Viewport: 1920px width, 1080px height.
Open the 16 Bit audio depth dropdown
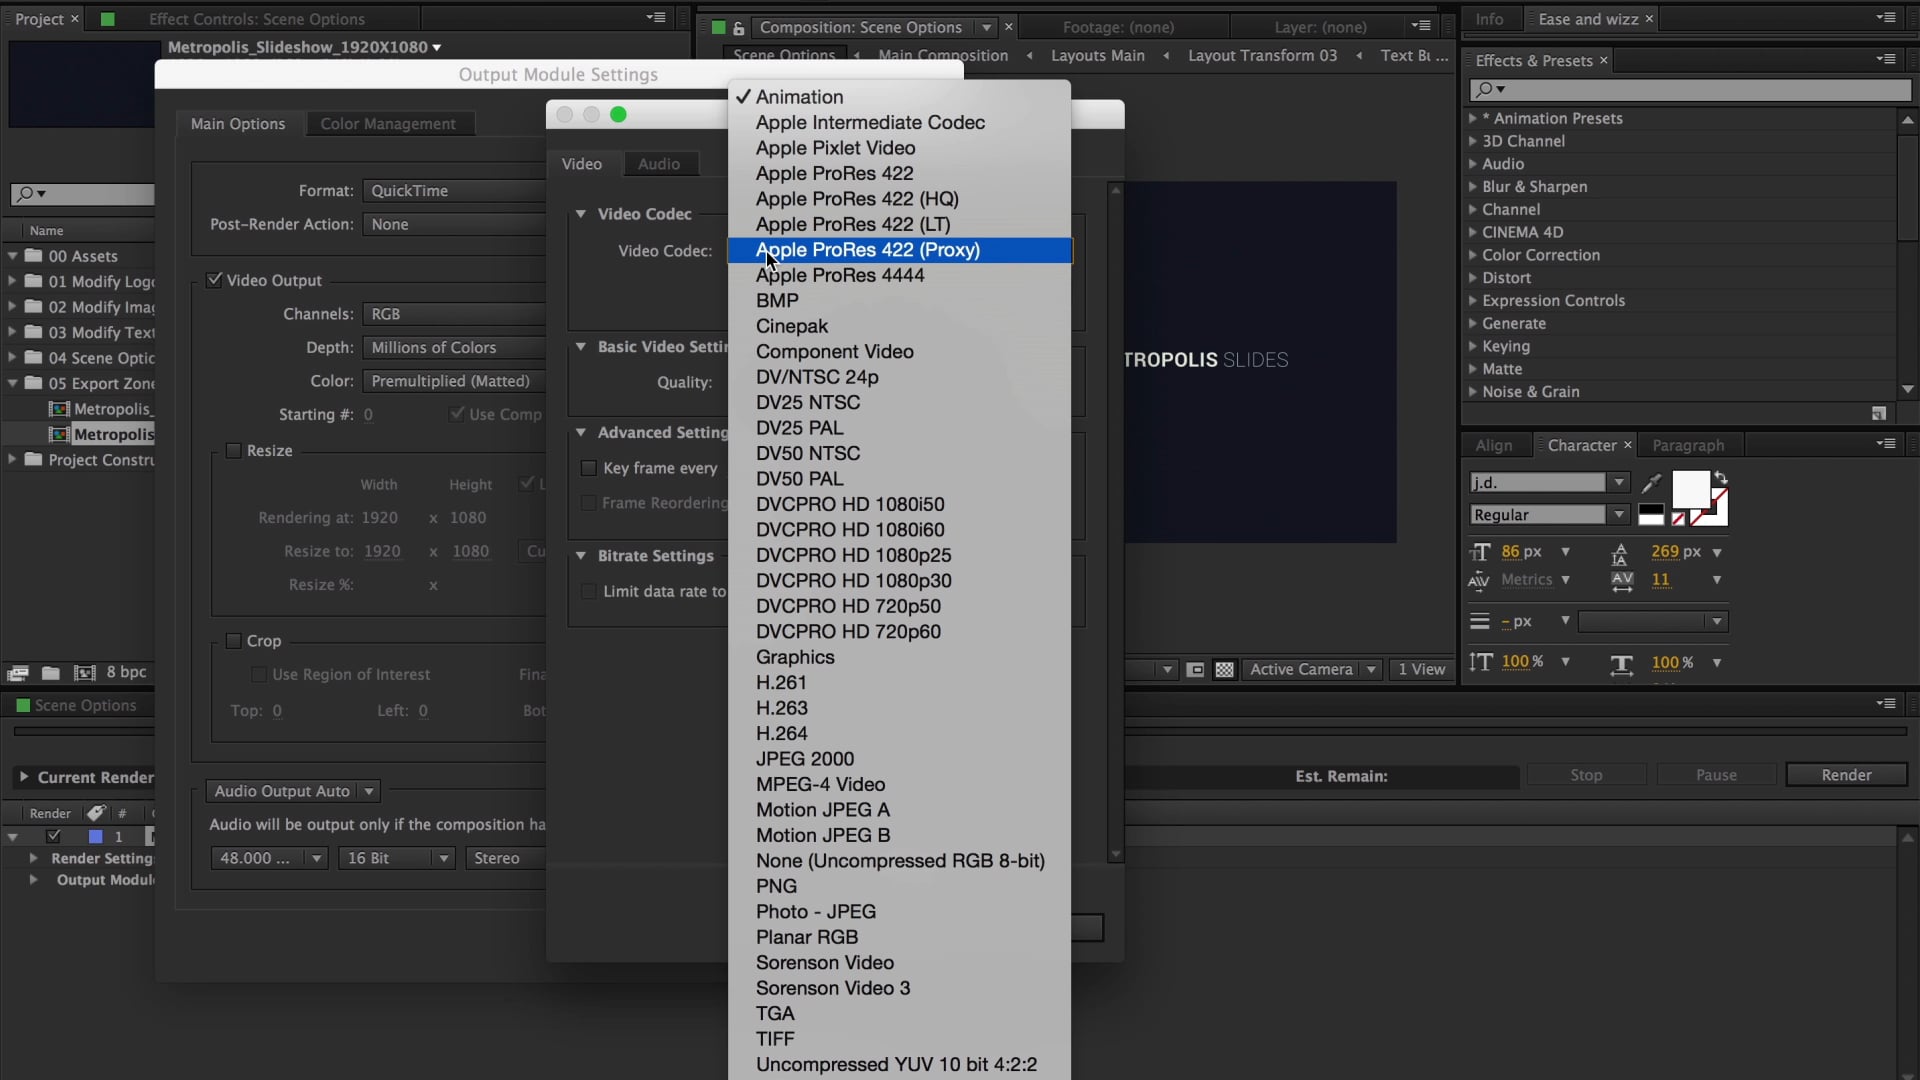[397, 858]
